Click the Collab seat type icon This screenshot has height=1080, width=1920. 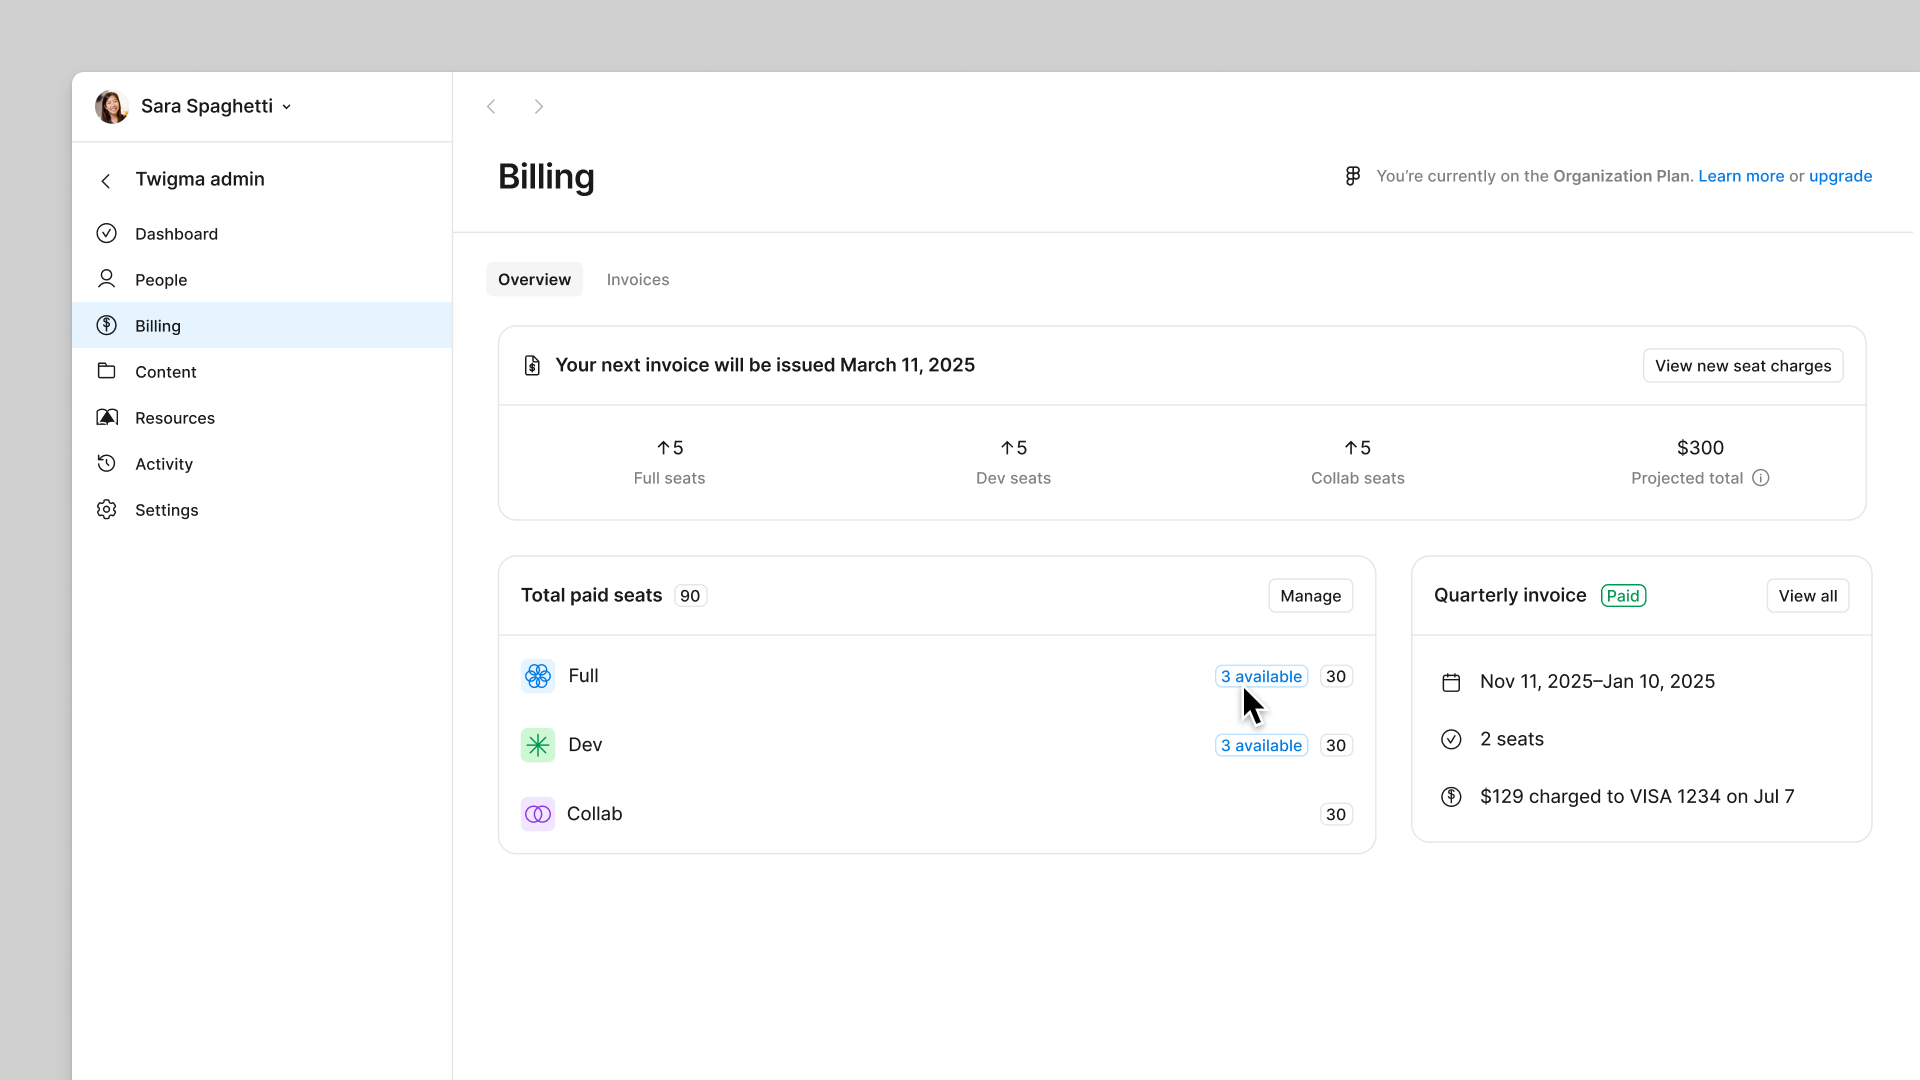click(537, 814)
